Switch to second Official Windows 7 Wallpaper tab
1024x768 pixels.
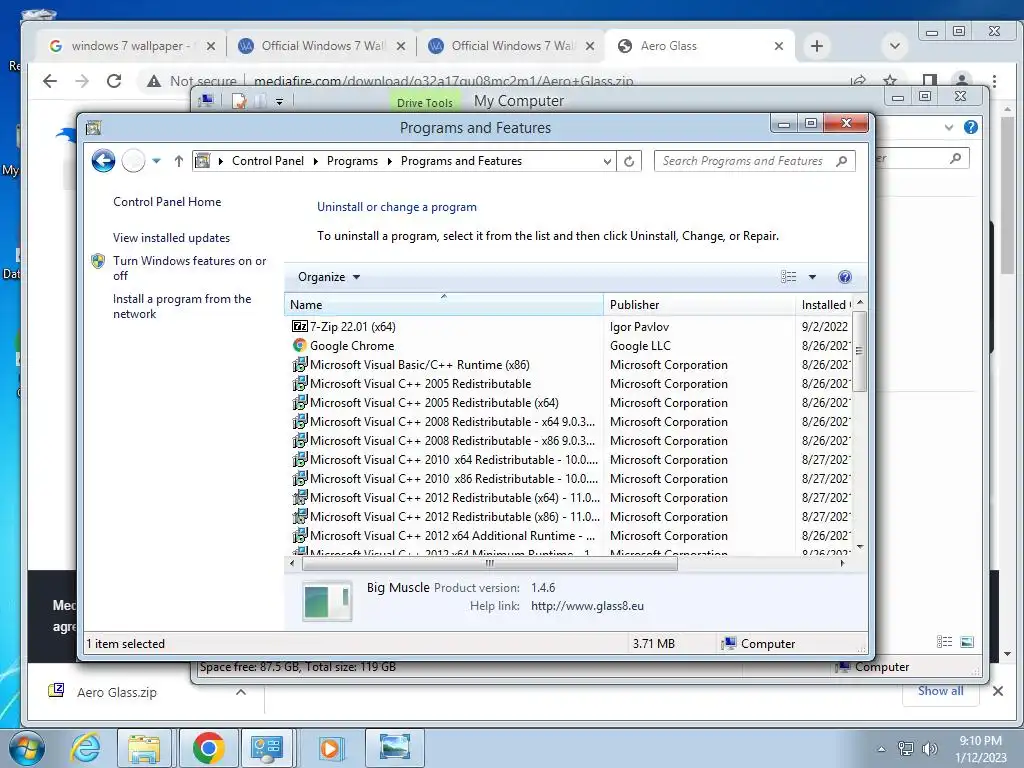[509, 46]
